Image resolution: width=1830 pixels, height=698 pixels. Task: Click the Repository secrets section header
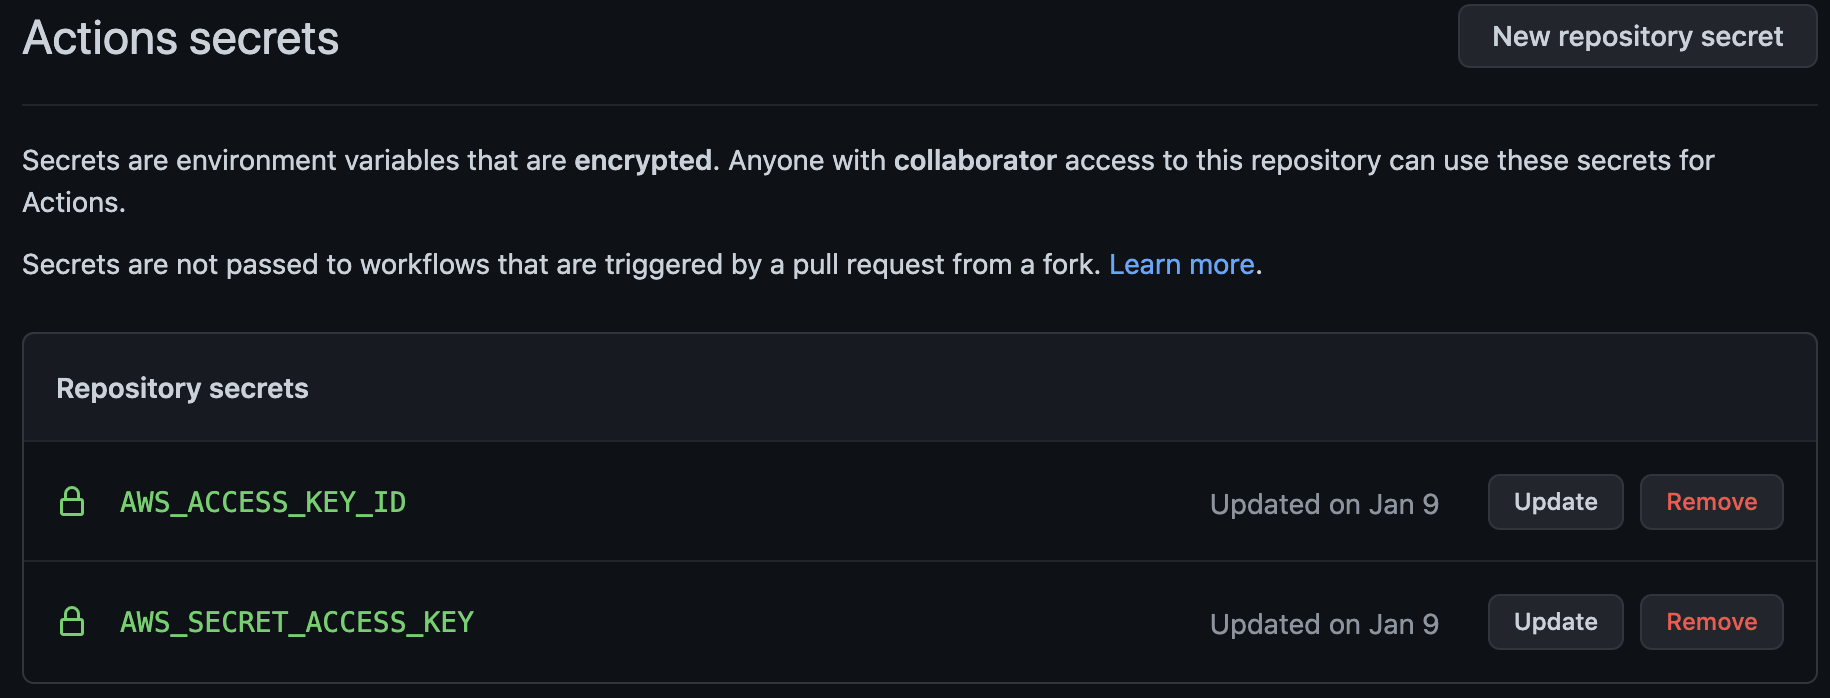point(182,388)
